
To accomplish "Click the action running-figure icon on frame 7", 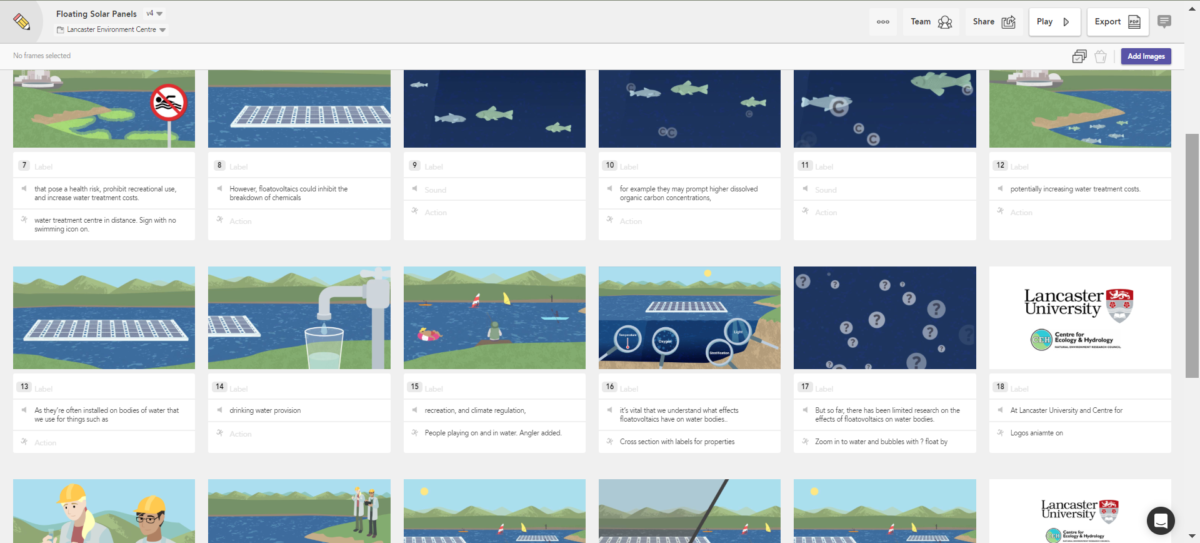I will point(24,219).
